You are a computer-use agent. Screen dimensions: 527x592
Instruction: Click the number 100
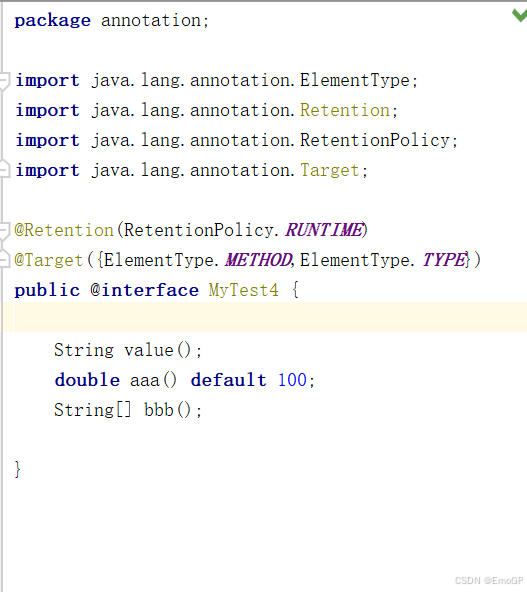(x=292, y=380)
